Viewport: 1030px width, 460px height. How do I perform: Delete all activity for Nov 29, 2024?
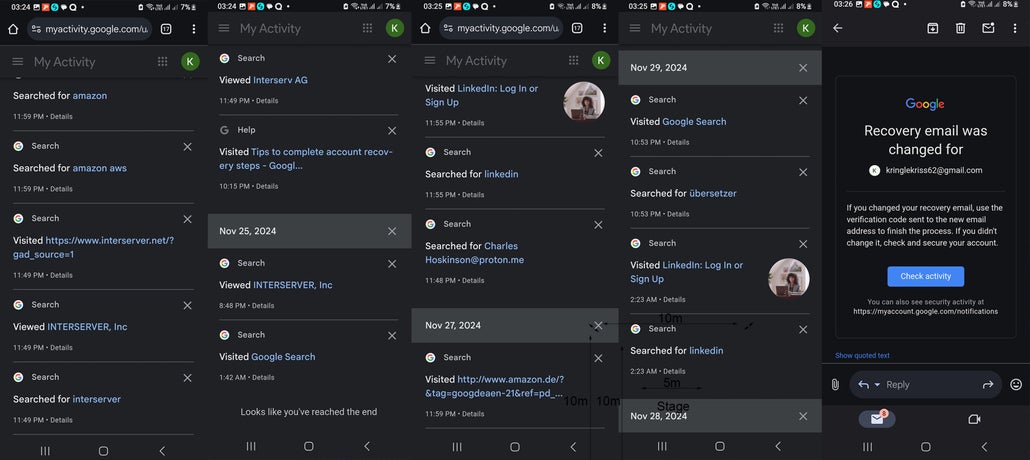pyautogui.click(x=803, y=68)
